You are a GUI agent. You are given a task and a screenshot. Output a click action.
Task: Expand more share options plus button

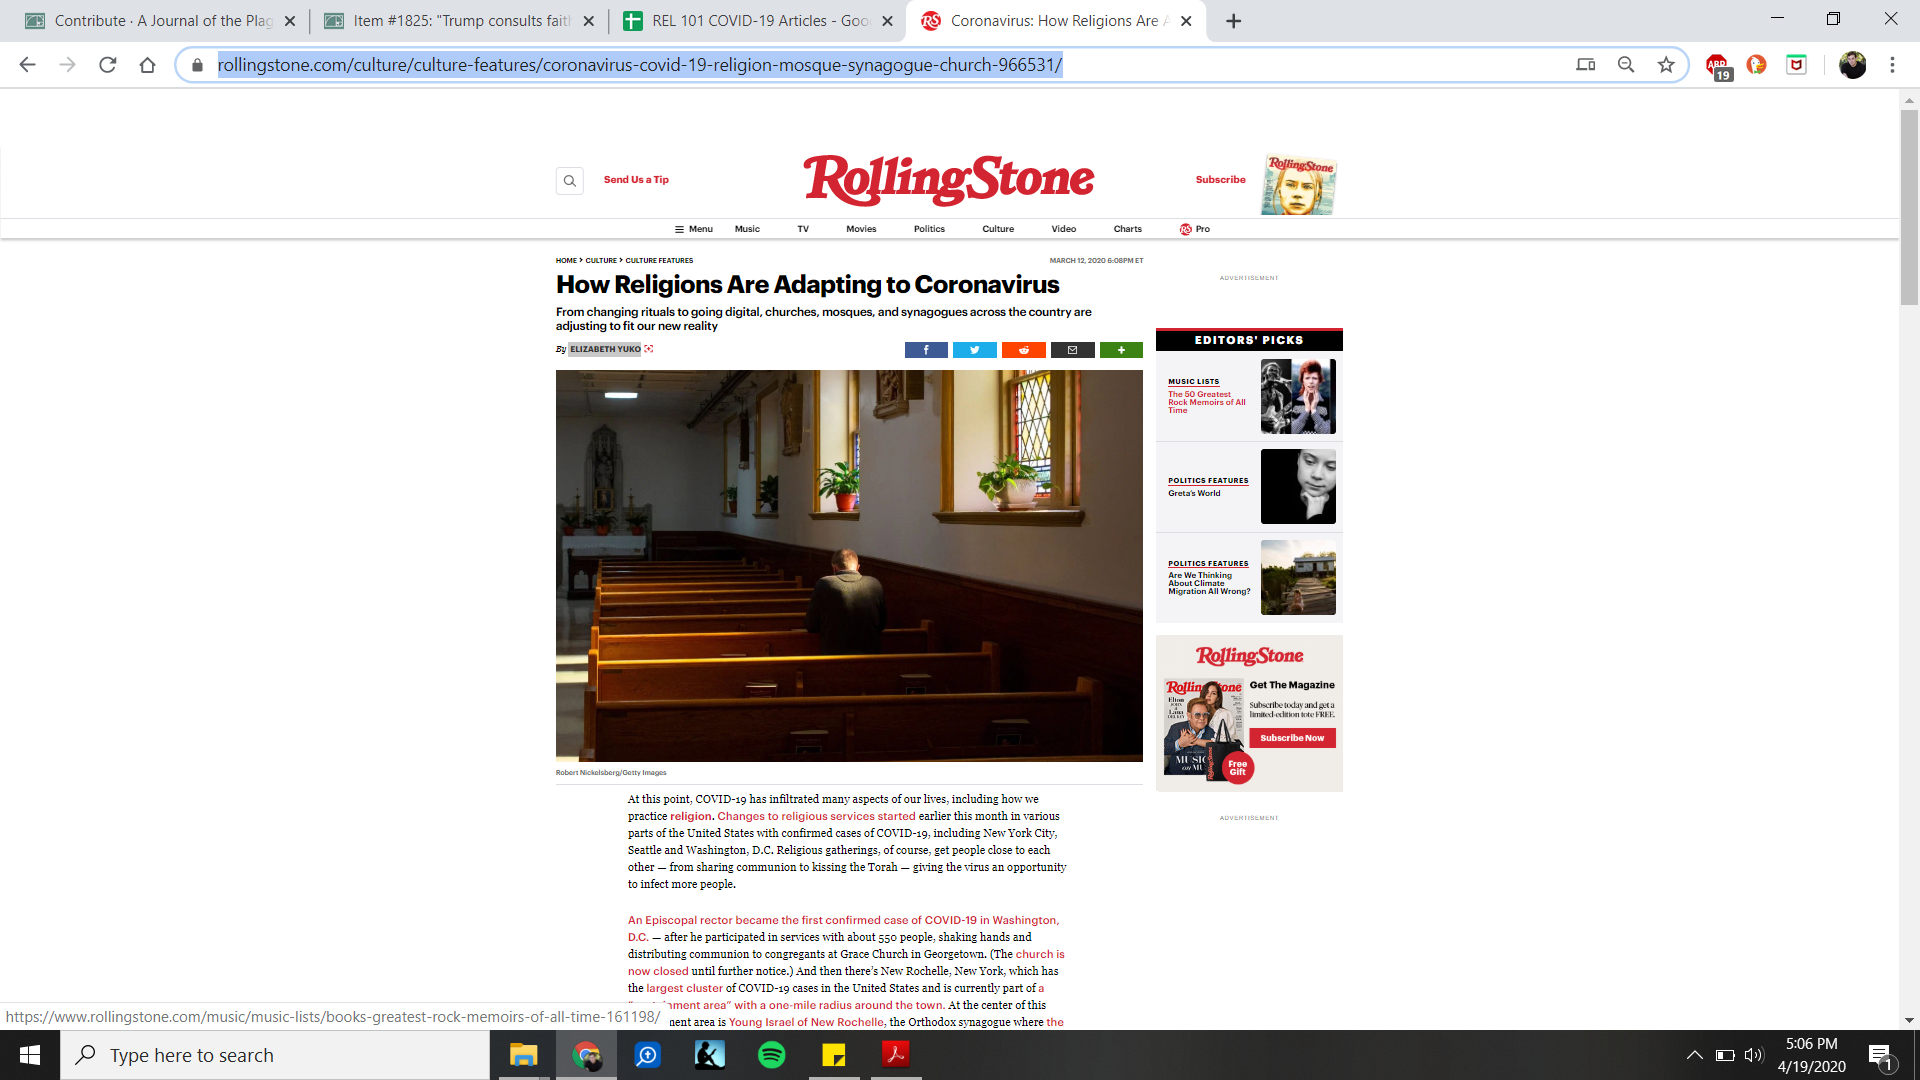point(1121,350)
